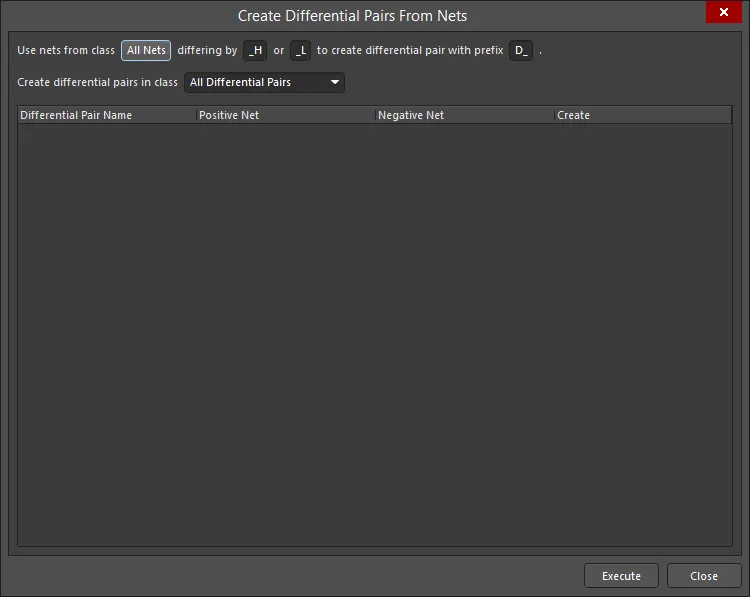Sort by Positive Net column header
The height and width of the screenshot is (597, 750).
[286, 115]
